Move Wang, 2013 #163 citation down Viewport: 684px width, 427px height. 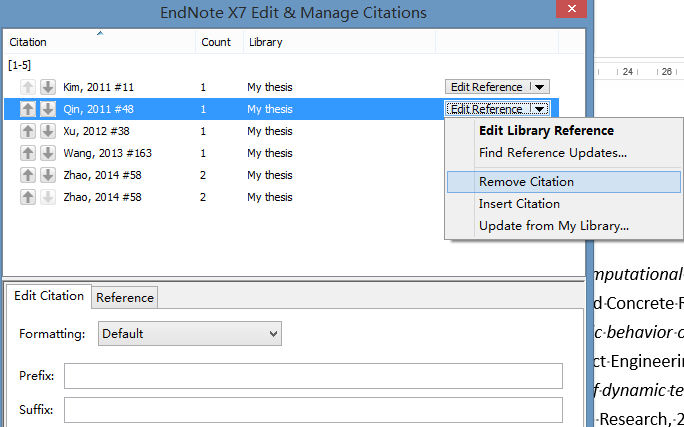click(x=48, y=153)
